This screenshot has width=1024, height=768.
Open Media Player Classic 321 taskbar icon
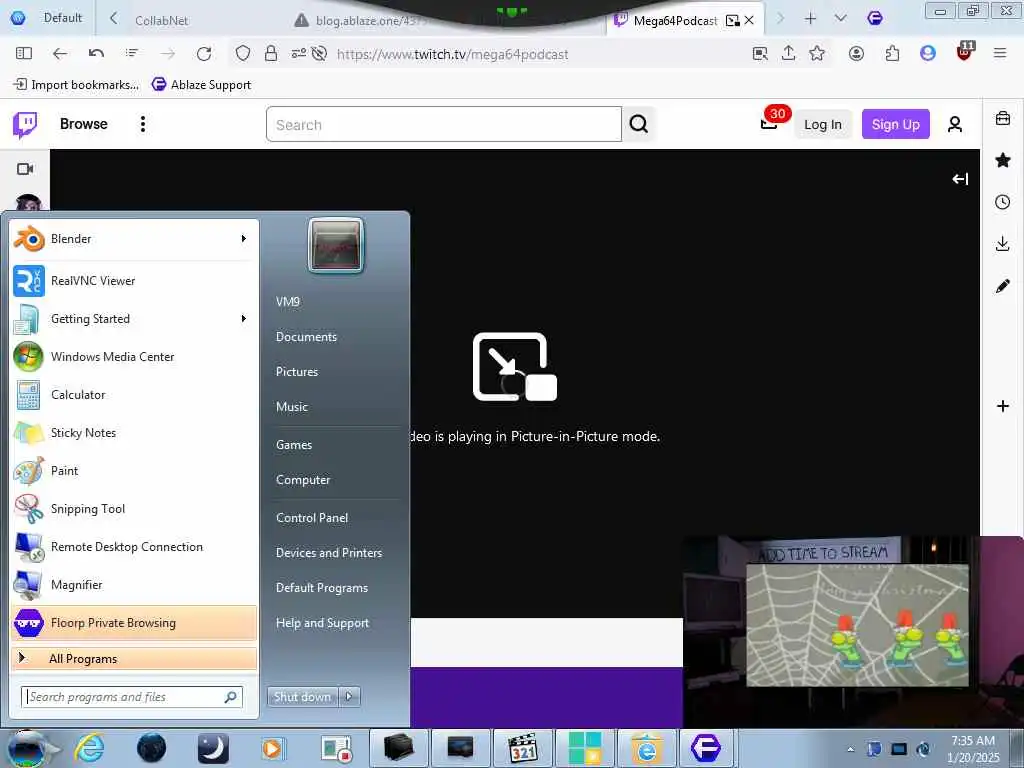point(522,748)
